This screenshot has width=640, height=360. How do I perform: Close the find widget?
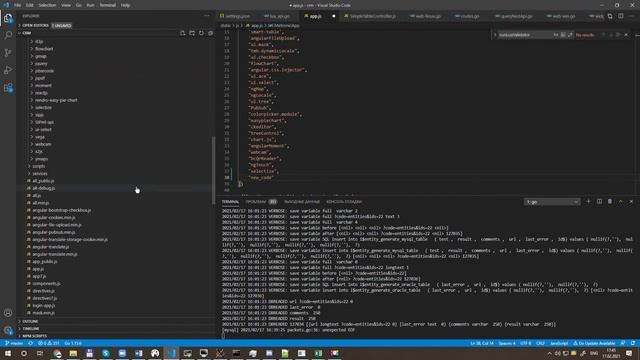click(x=626, y=35)
